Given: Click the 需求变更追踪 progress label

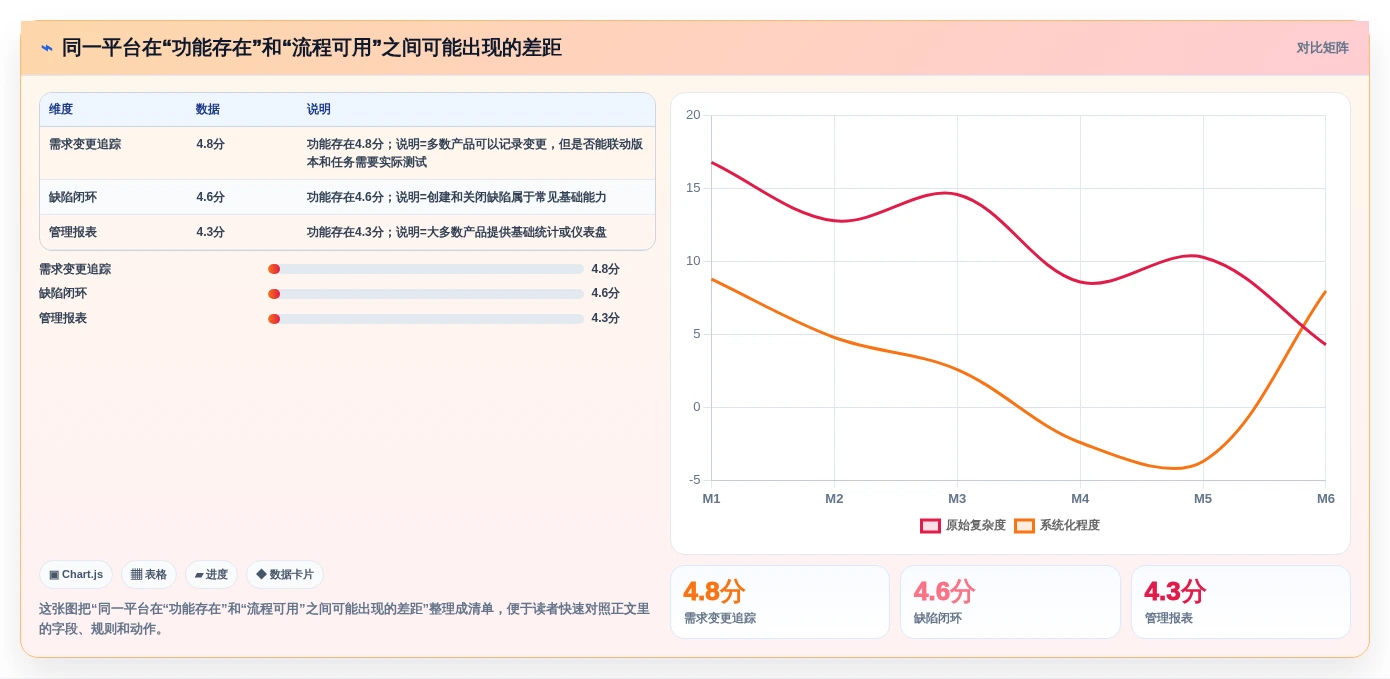Looking at the screenshot, I should pos(75,269).
